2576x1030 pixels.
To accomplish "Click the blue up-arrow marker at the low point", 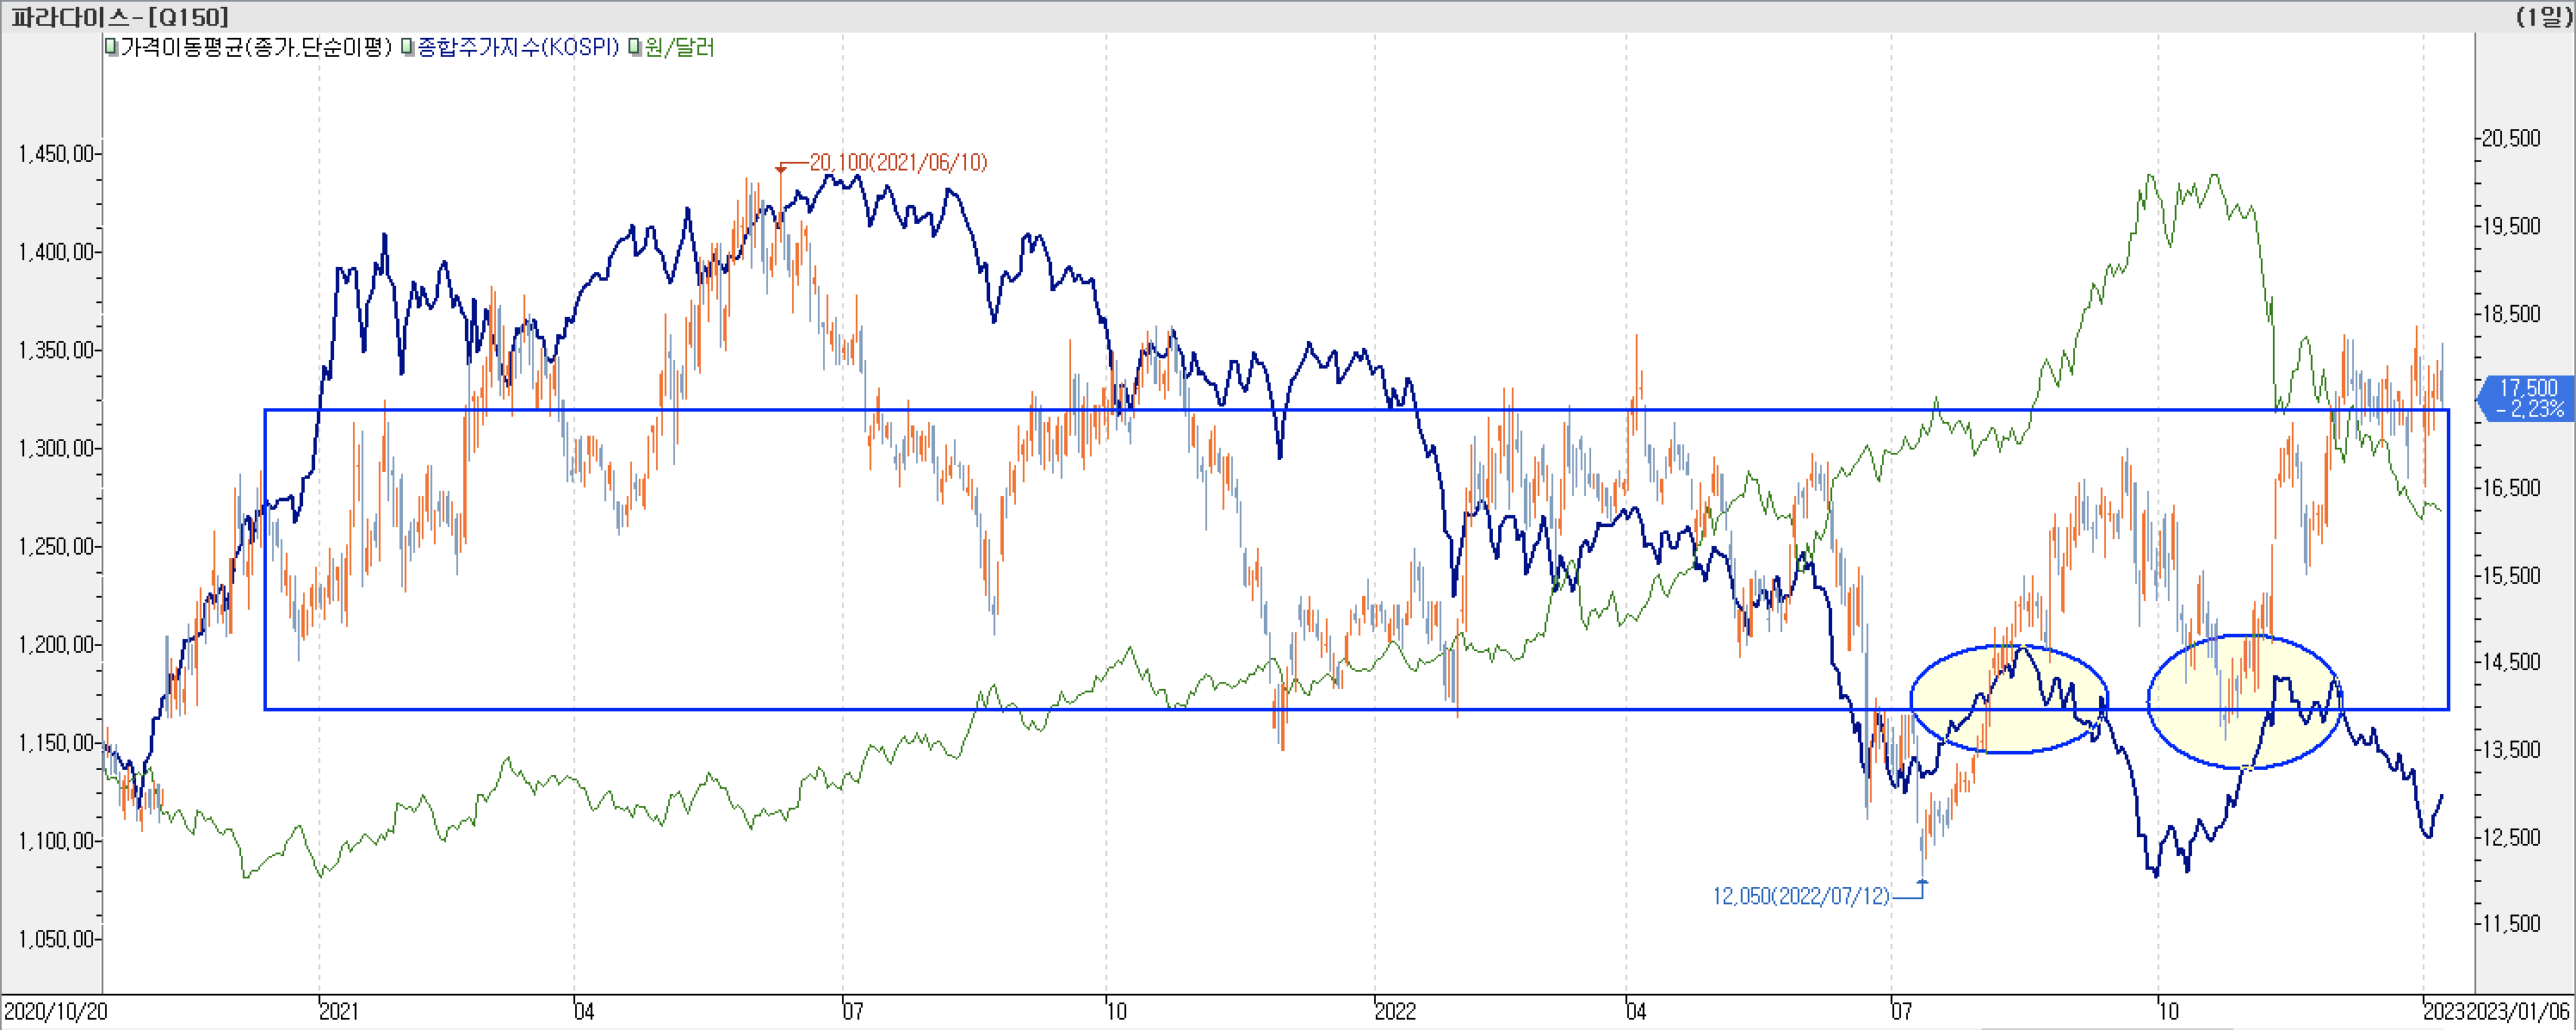I will (x=1922, y=884).
